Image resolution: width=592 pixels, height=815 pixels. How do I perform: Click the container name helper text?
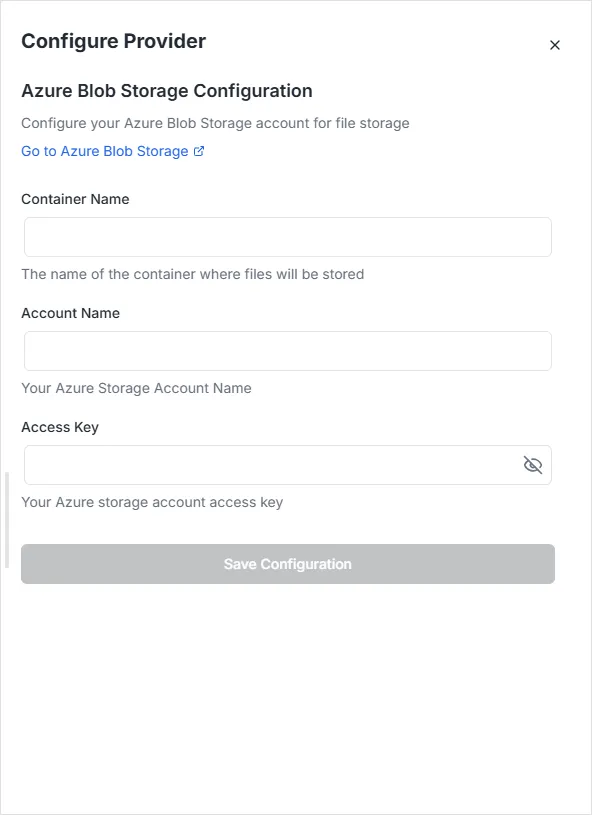[192, 274]
